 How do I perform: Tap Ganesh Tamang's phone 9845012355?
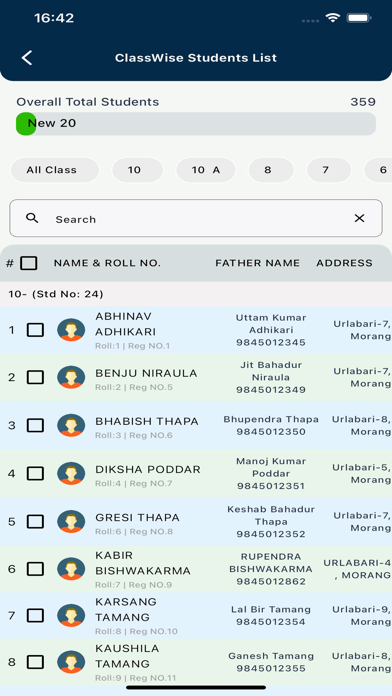tap(271, 668)
